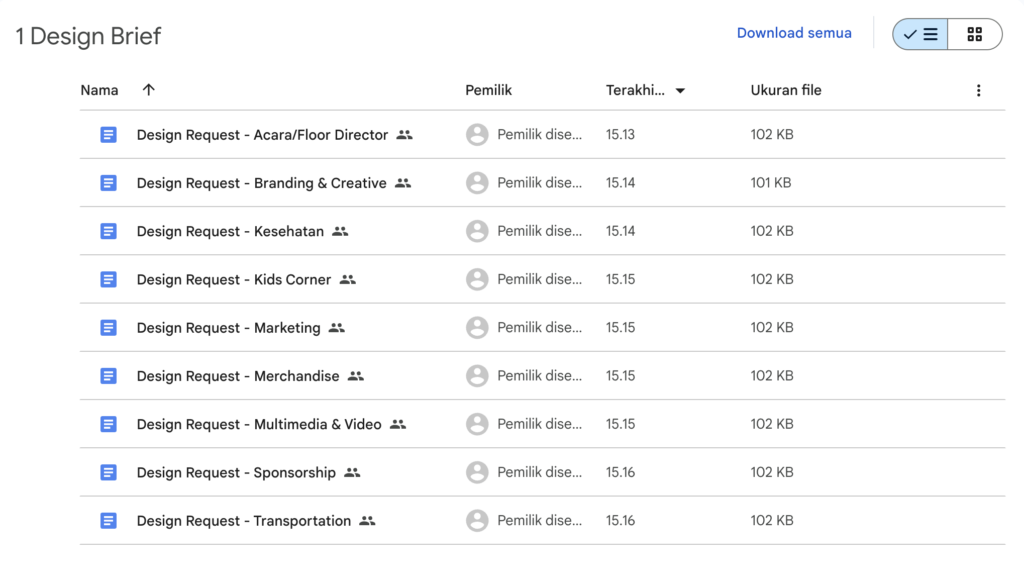Click the shared people icon next to Kesehatan

pos(340,231)
